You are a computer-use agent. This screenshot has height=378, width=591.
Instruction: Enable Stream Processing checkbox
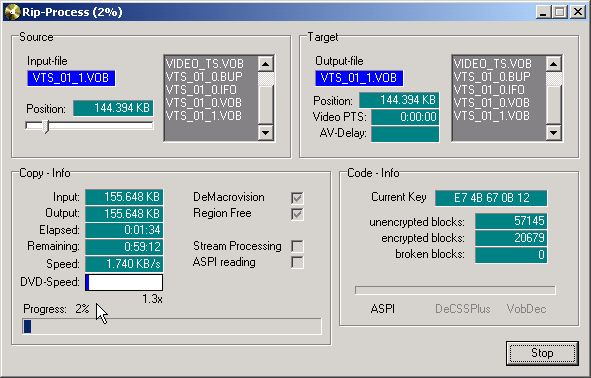tap(297, 246)
